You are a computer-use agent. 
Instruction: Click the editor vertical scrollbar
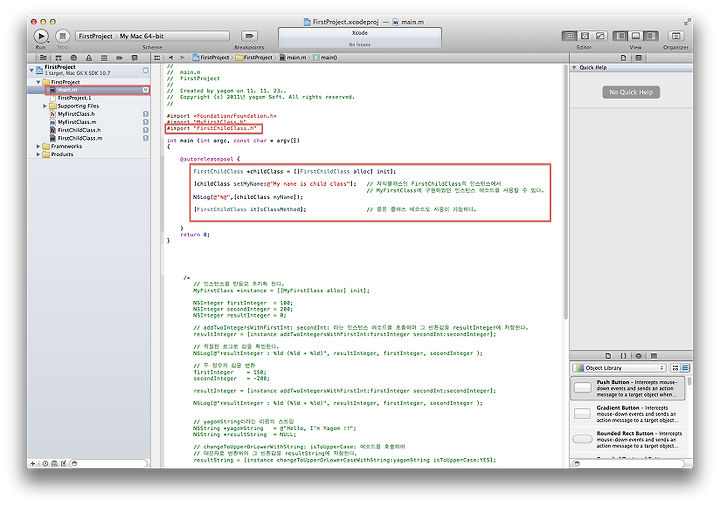[x=566, y=193]
